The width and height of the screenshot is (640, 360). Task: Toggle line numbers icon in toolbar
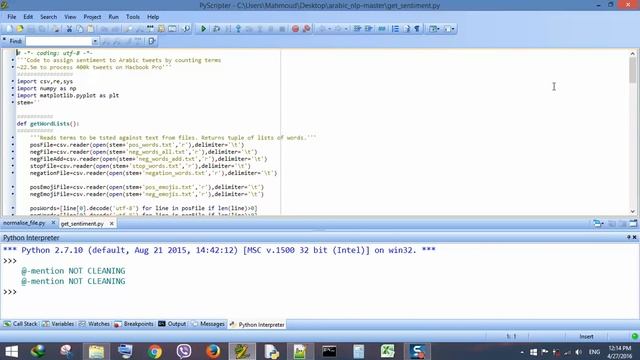pyautogui.click(x=395, y=29)
